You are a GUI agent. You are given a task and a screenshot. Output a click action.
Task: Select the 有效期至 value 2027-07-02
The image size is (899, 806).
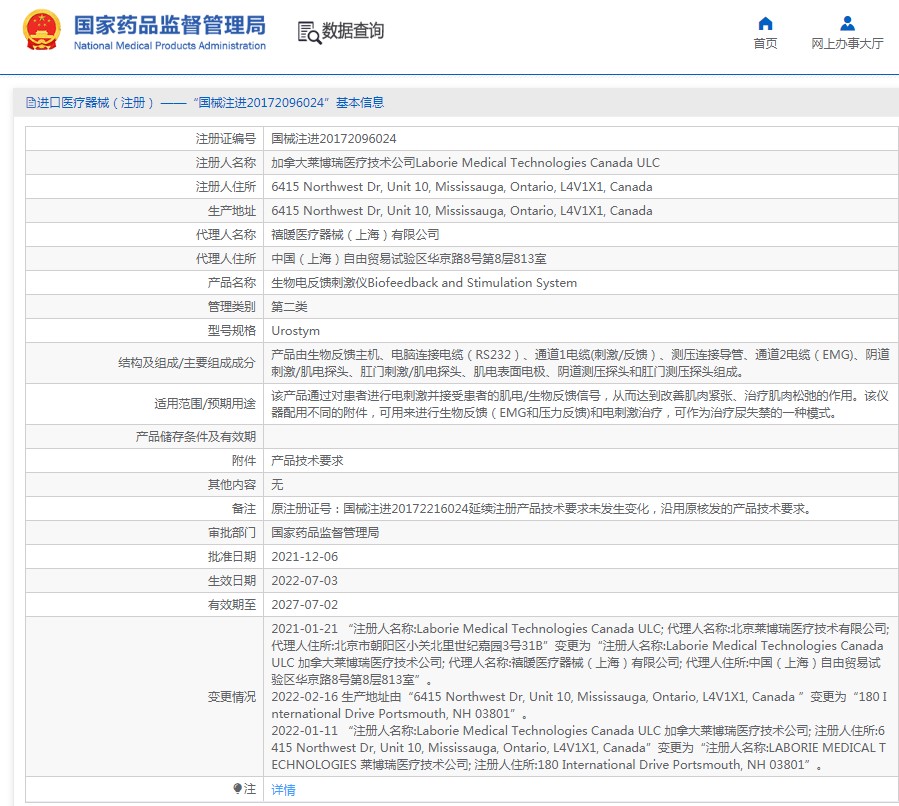click(304, 605)
